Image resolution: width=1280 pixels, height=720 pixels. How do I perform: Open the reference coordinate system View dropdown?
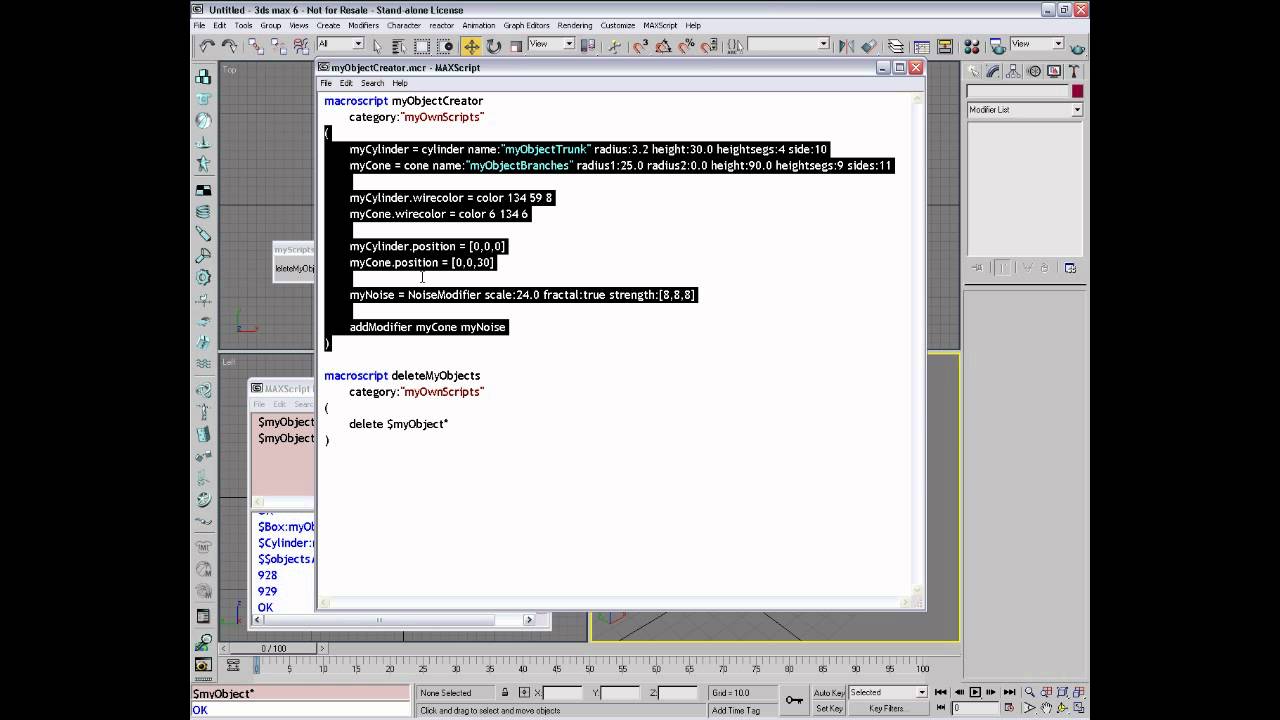[551, 44]
